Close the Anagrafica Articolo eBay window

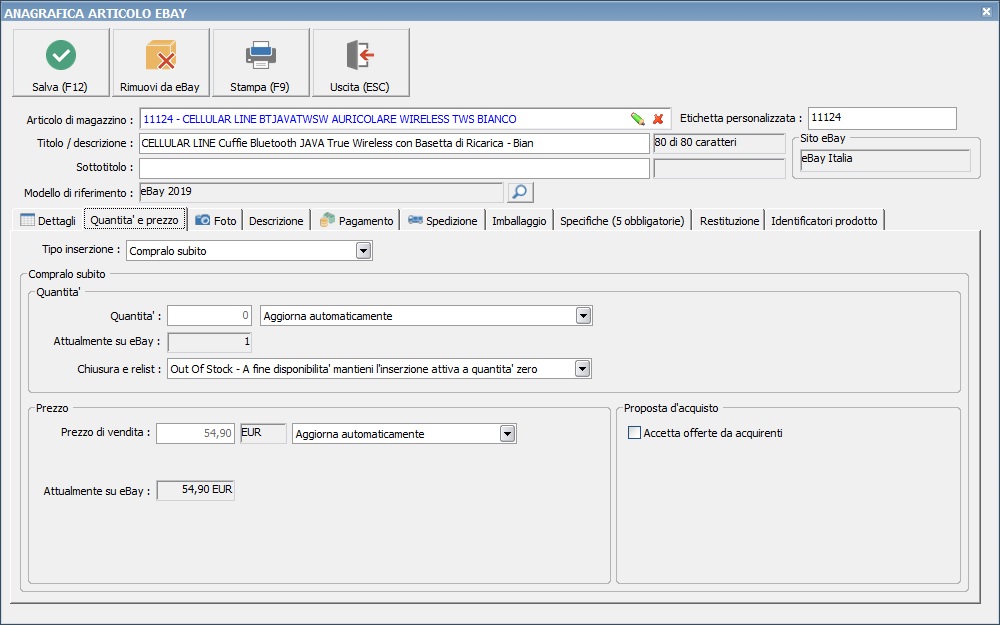coord(986,11)
